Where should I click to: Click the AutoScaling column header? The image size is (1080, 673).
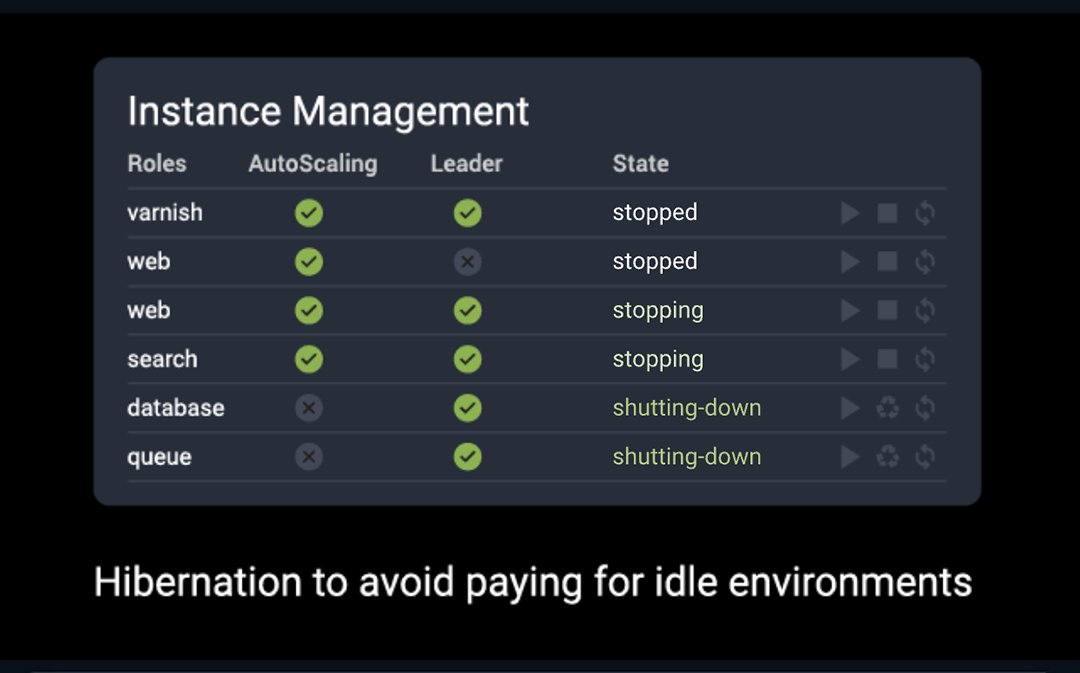pos(313,164)
